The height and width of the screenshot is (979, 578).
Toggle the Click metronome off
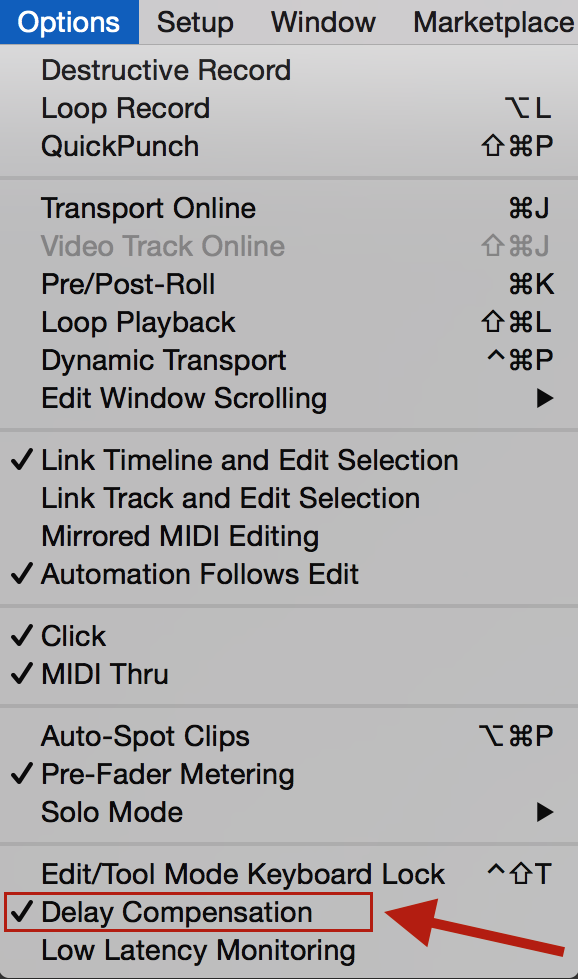(x=76, y=636)
